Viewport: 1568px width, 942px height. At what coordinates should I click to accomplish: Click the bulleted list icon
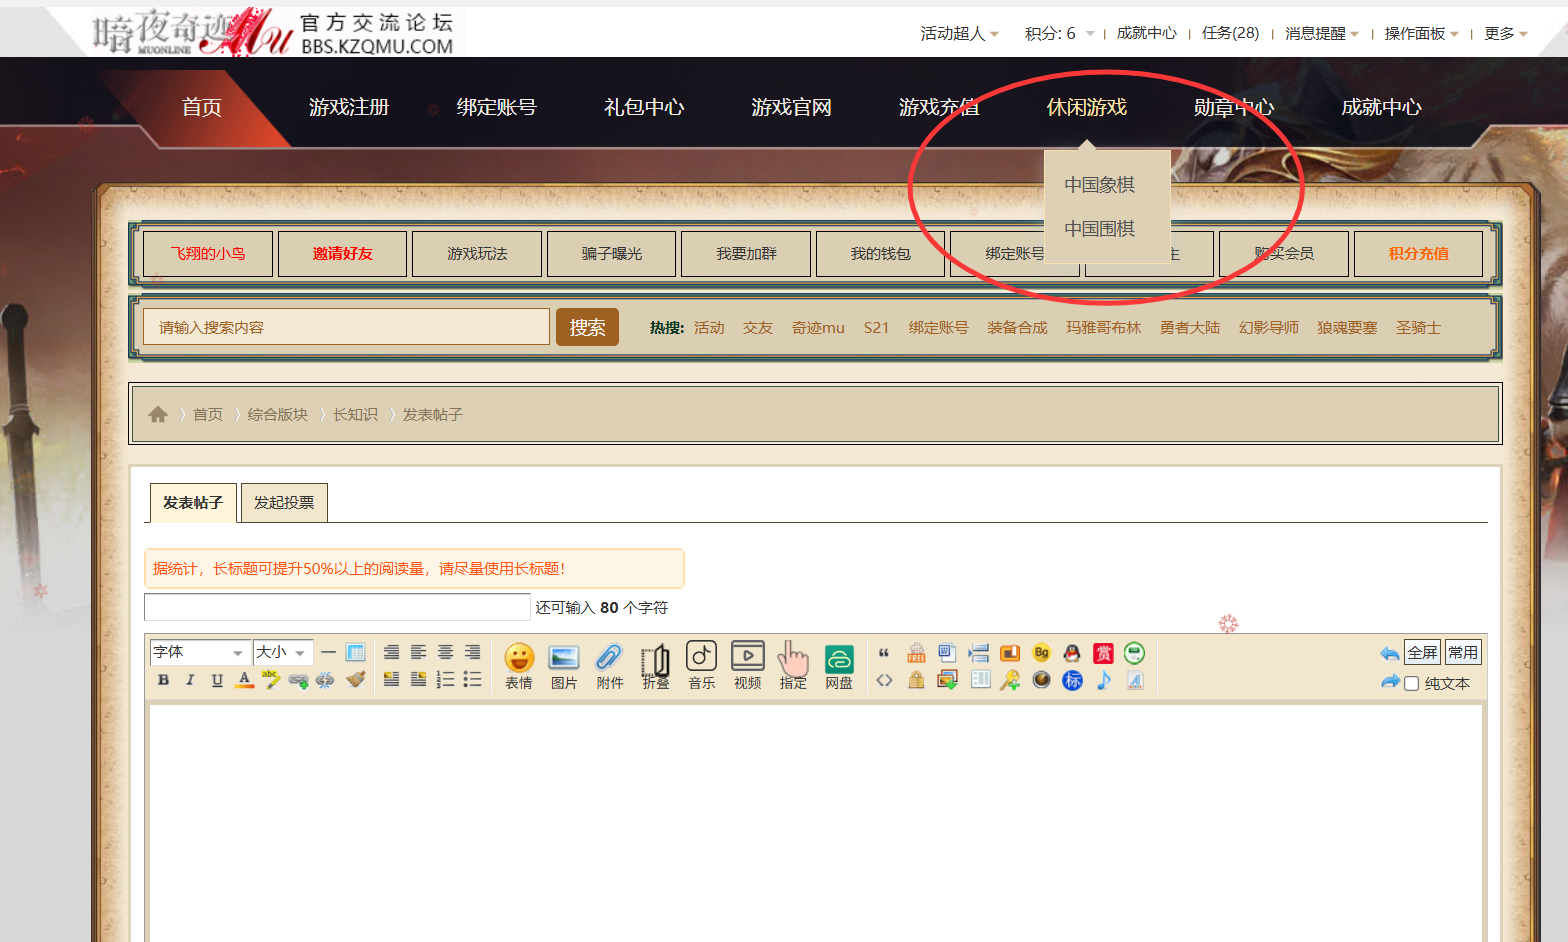pyautogui.click(x=472, y=680)
